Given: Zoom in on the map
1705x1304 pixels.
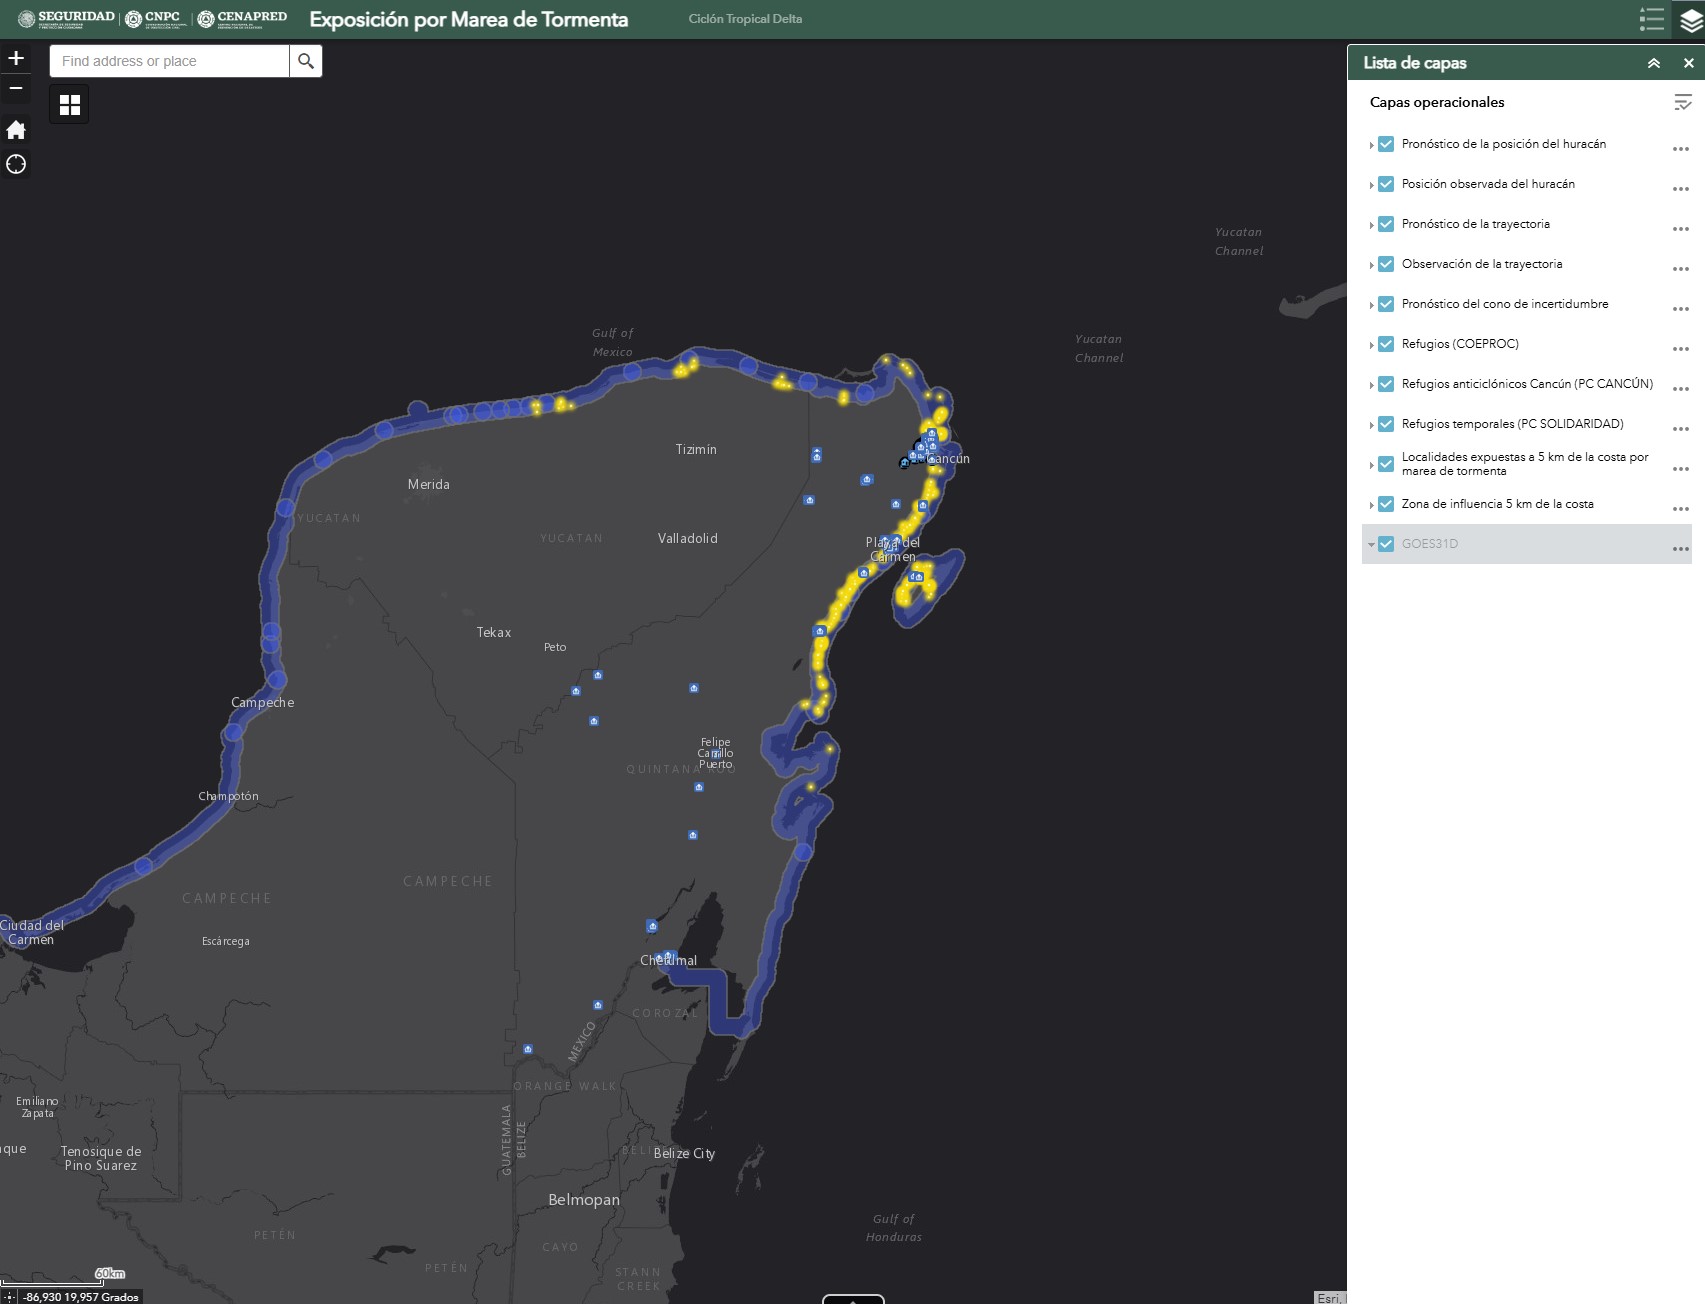Looking at the screenshot, I should (16, 58).
